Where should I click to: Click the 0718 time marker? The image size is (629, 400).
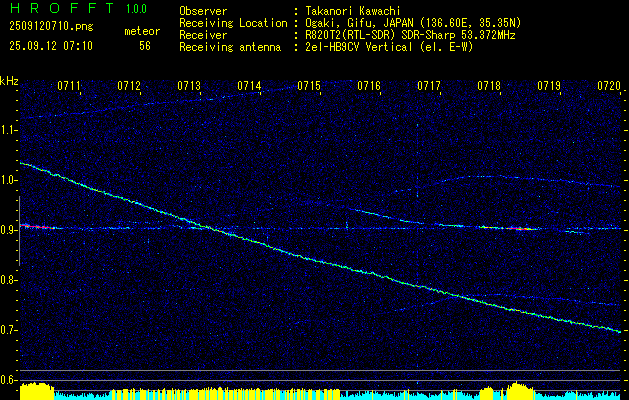pyautogui.click(x=489, y=86)
